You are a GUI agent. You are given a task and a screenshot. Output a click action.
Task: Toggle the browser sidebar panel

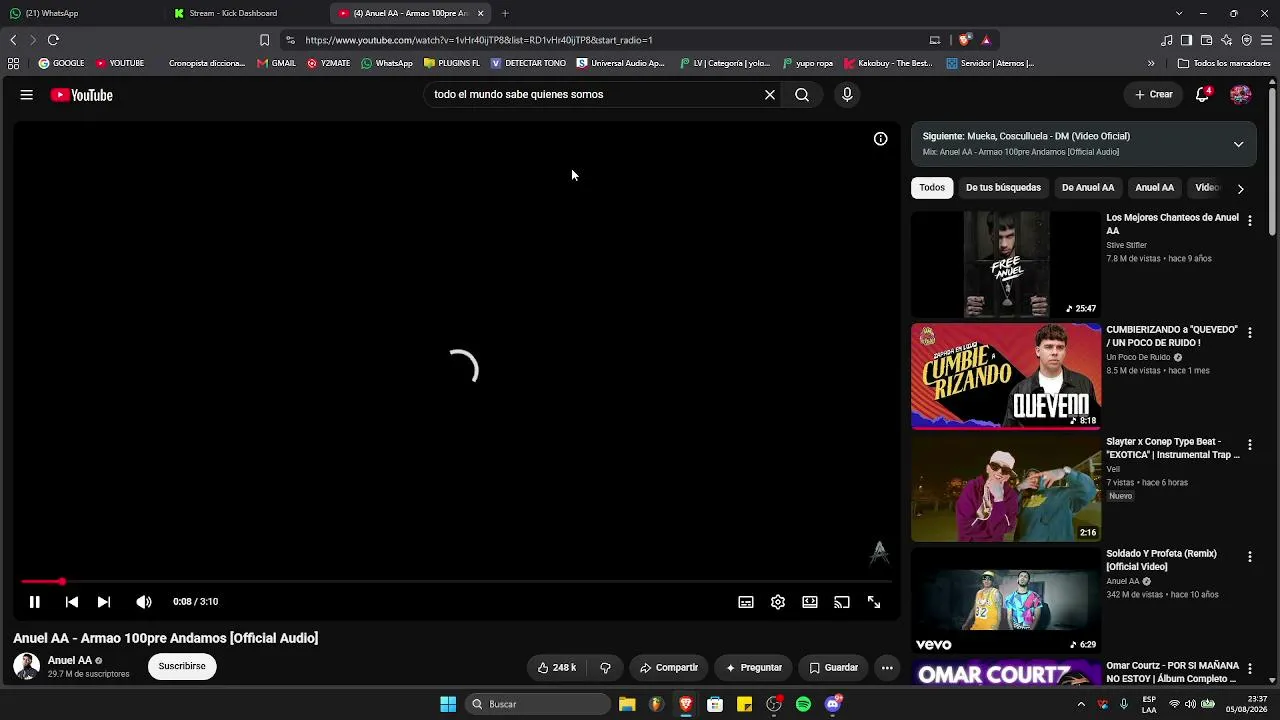1186,40
